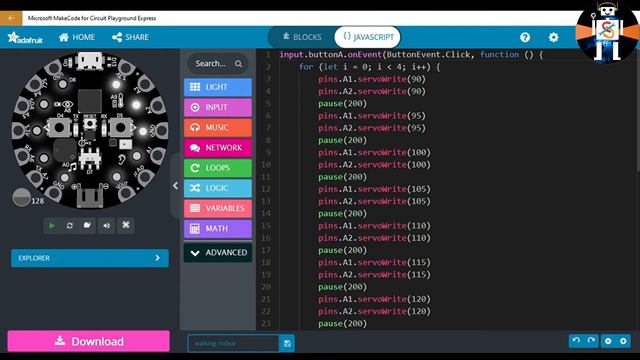Open the MUSIC toolbox category
Image resolution: width=640 pixels, height=360 pixels.
218,127
